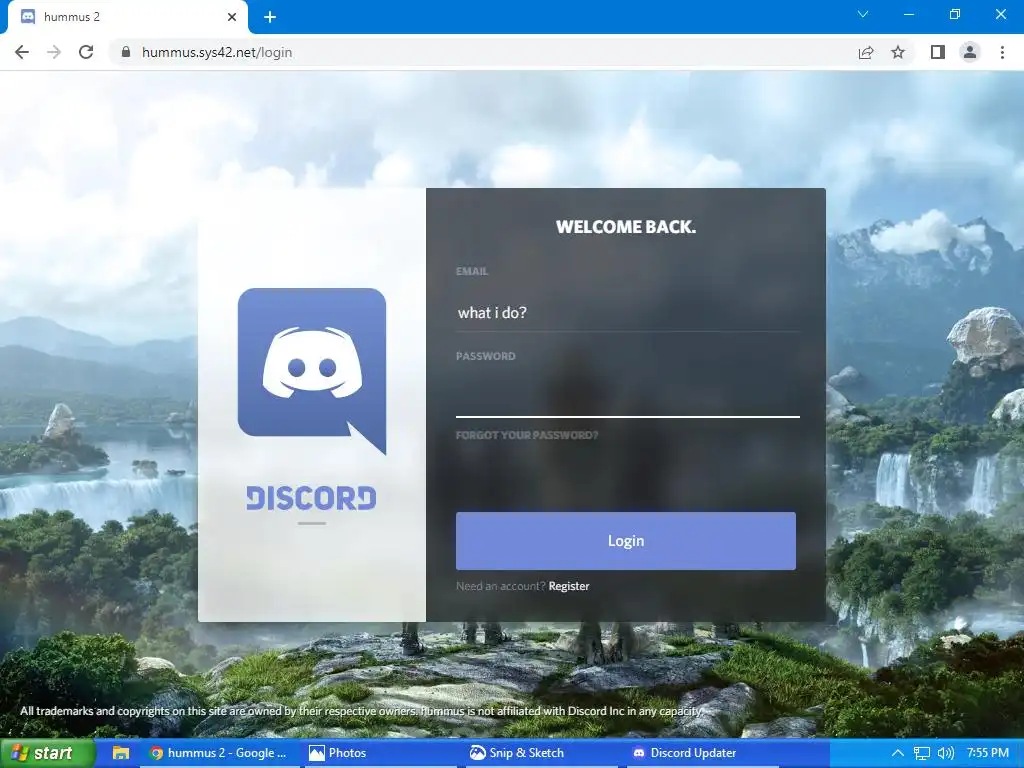Click the Register link

point(569,586)
